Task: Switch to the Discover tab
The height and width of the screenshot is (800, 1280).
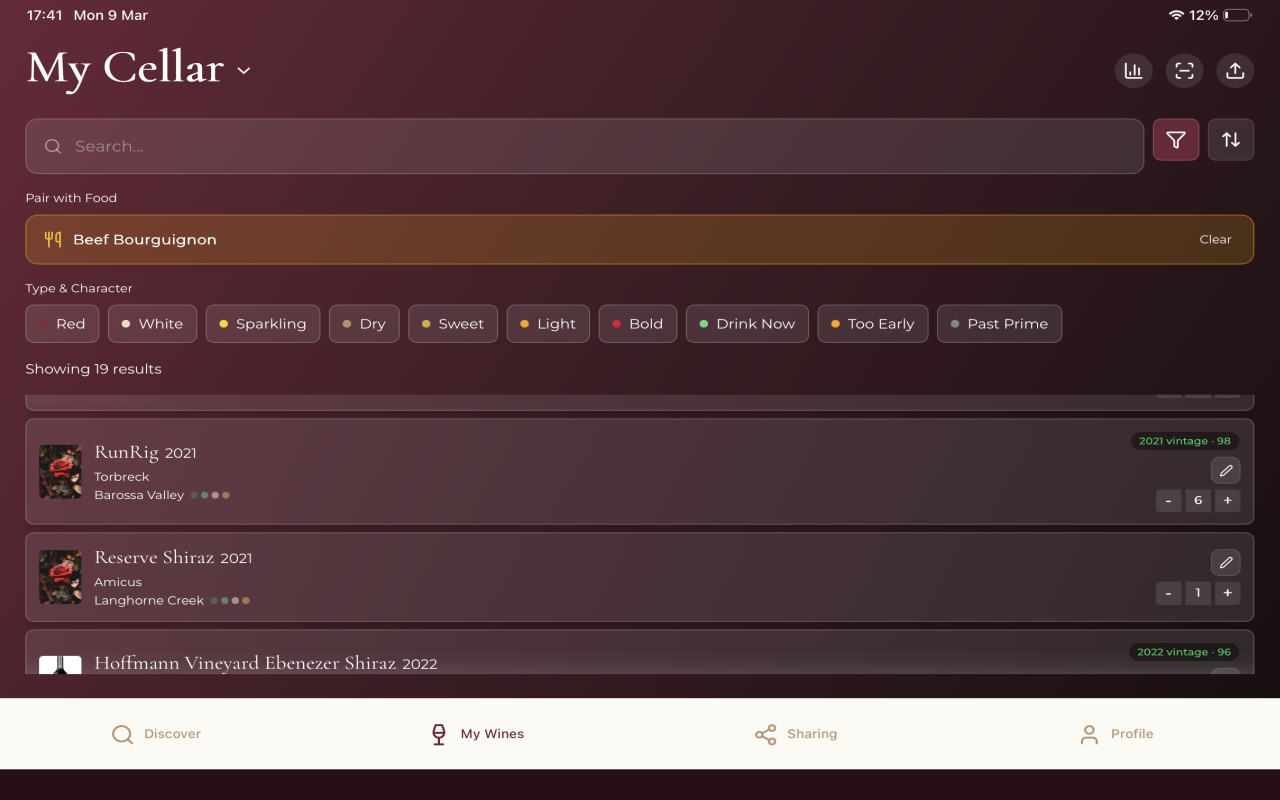Action: point(156,734)
